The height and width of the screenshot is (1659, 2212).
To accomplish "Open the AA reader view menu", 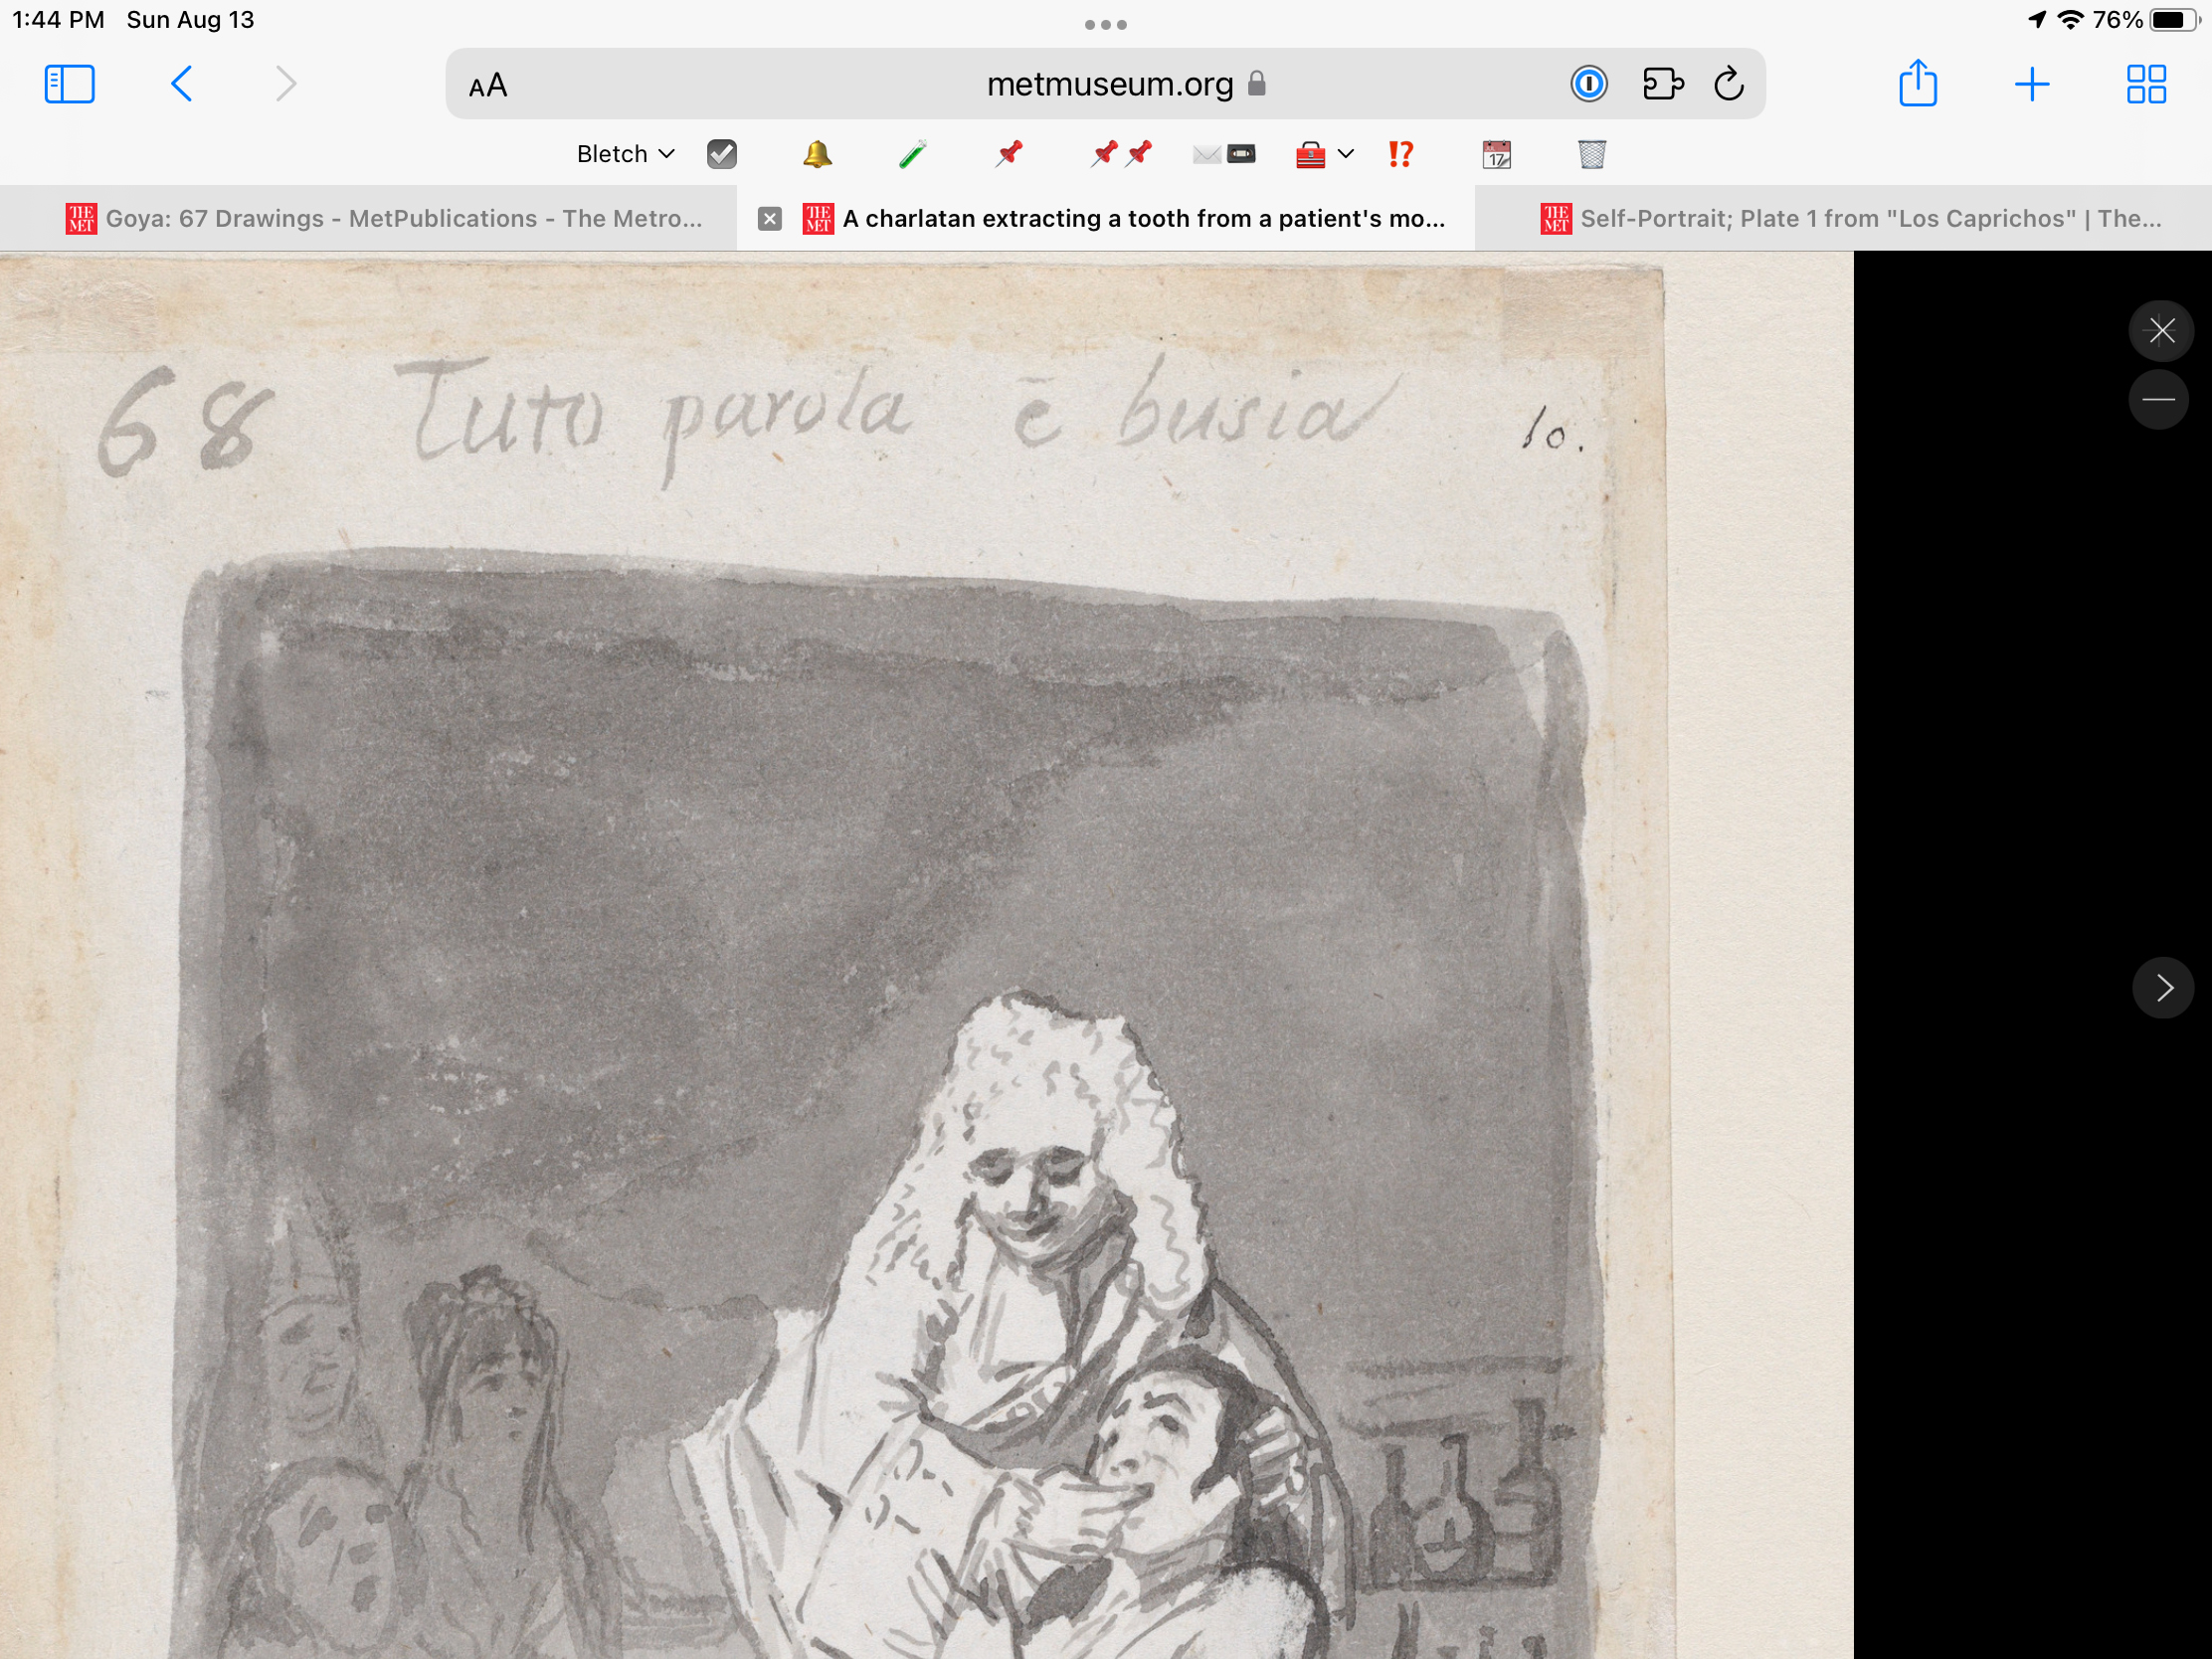I will pyautogui.click(x=488, y=86).
